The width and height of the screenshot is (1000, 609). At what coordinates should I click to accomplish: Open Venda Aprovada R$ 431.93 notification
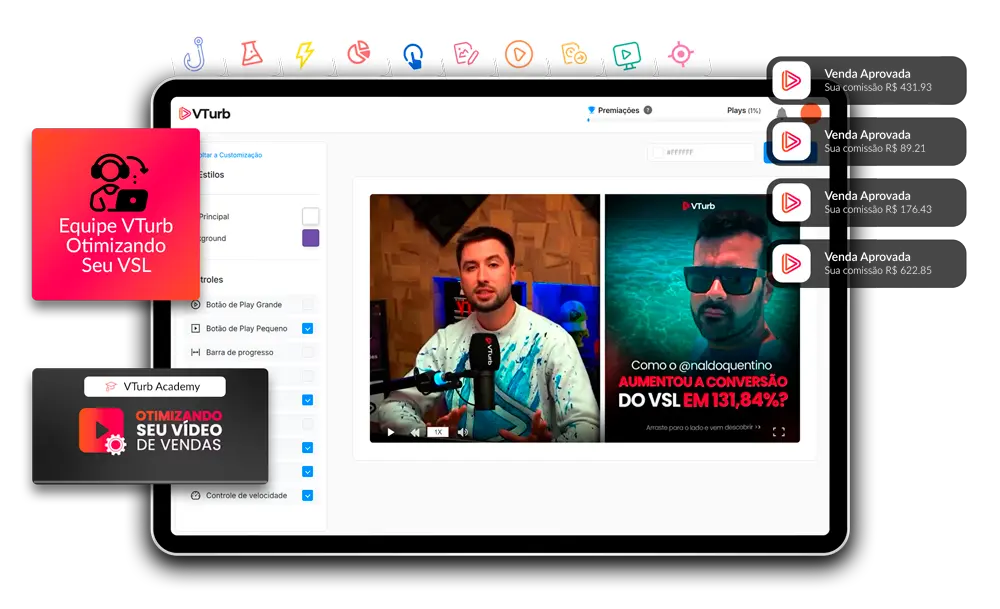point(867,80)
